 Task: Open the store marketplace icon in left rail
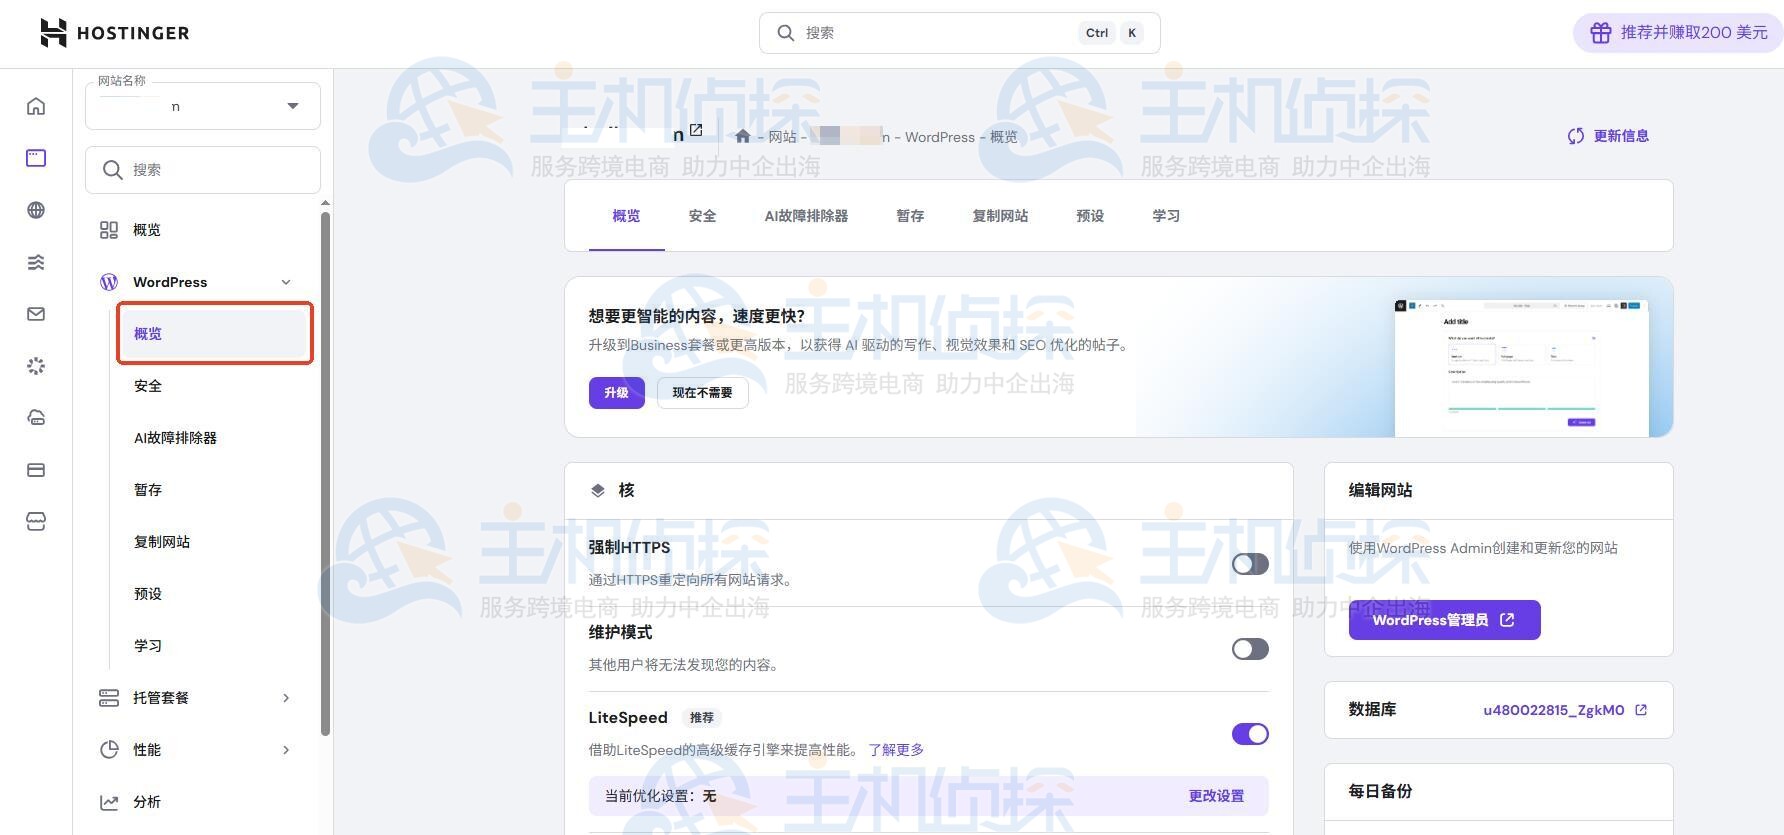[x=36, y=522]
